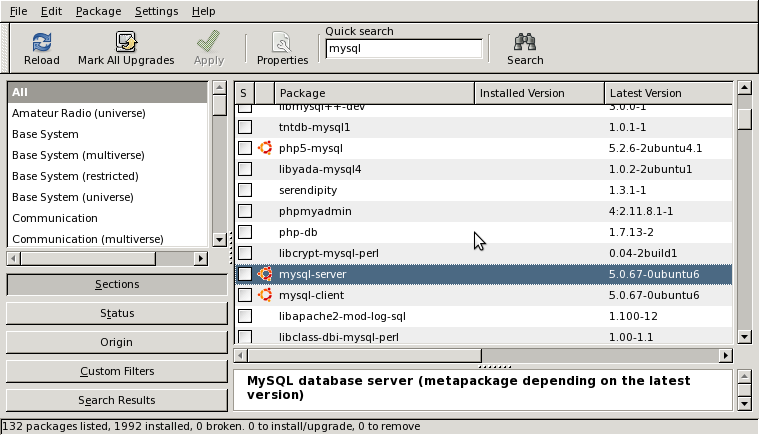Click the Apply checkmark icon

click(x=208, y=42)
